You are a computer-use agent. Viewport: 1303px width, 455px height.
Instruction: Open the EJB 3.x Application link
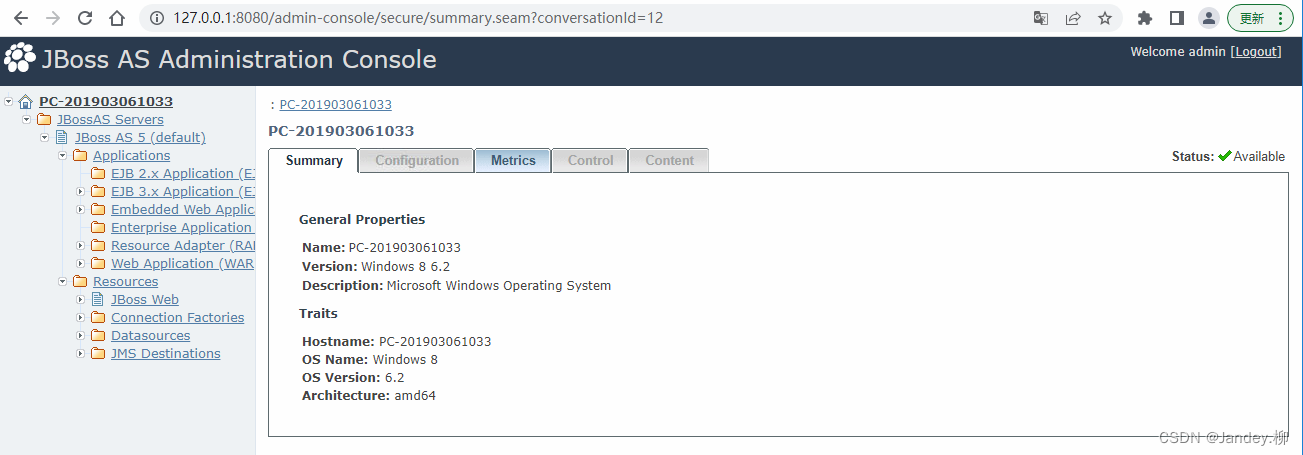click(x=183, y=192)
